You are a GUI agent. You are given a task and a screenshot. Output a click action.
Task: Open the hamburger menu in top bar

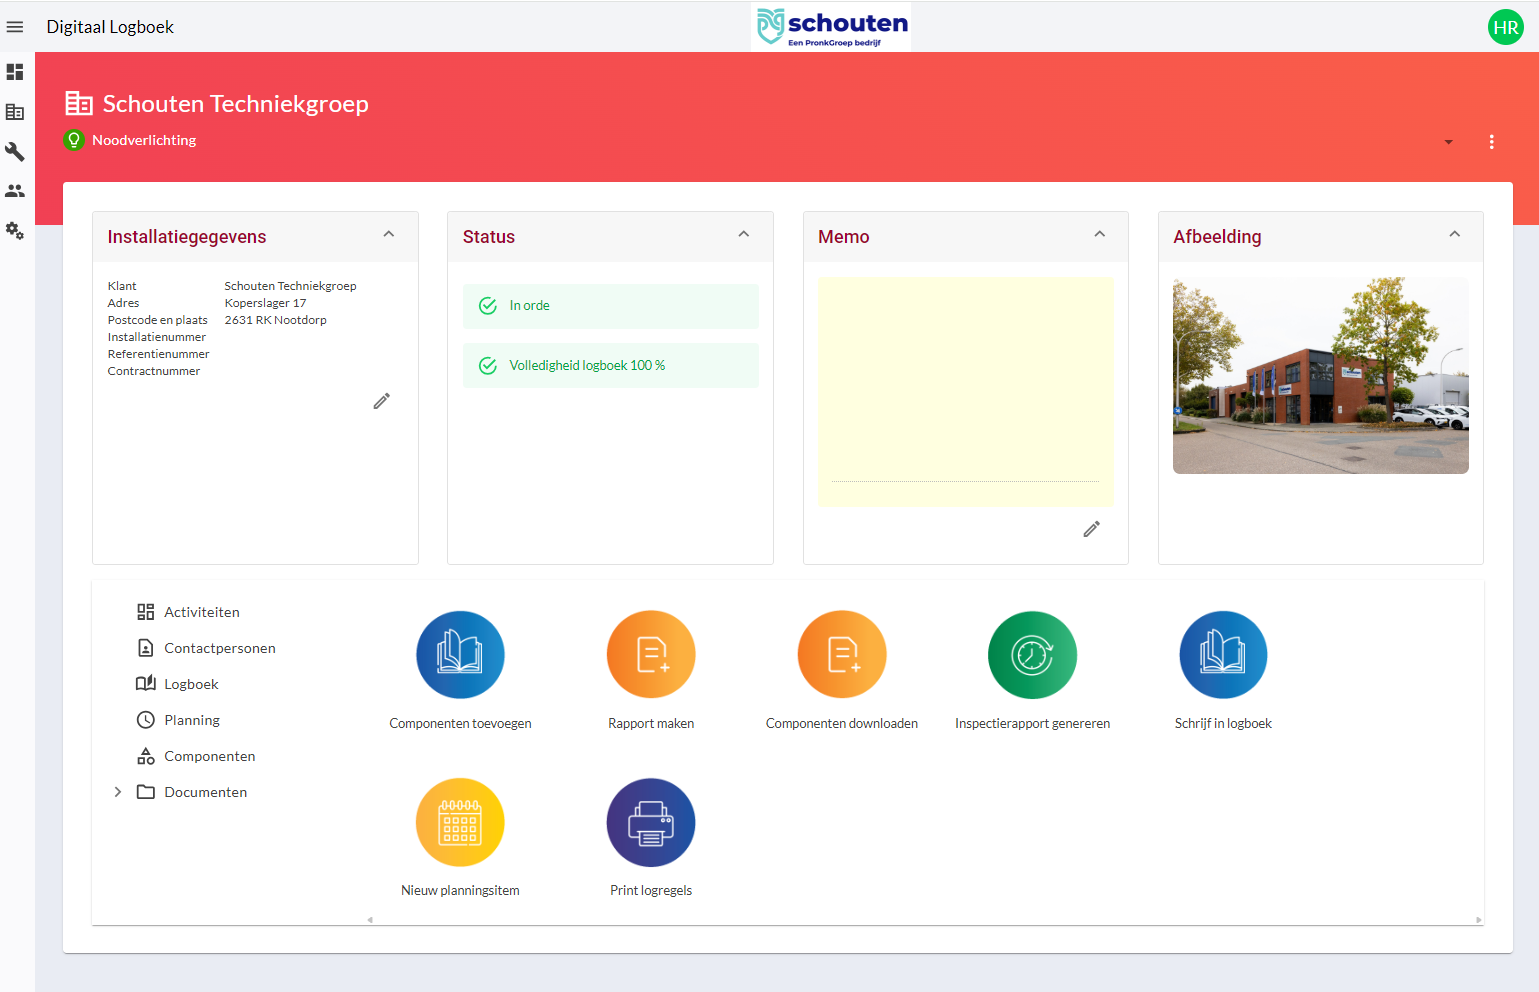point(15,27)
